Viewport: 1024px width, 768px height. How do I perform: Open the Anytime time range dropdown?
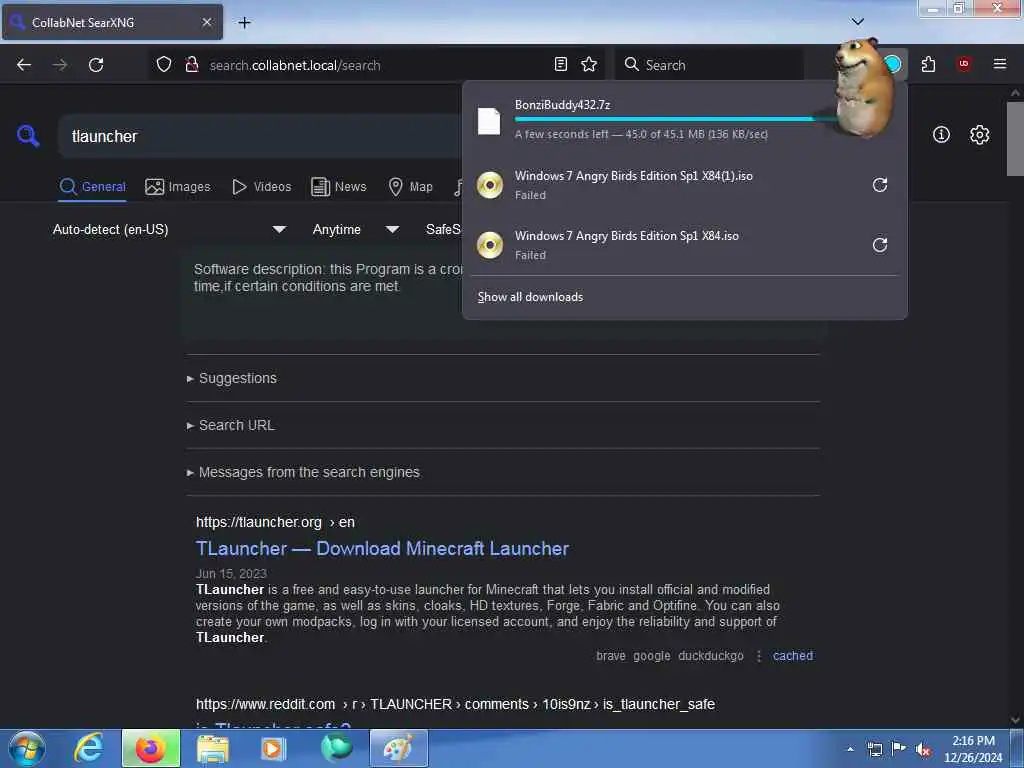click(x=356, y=229)
